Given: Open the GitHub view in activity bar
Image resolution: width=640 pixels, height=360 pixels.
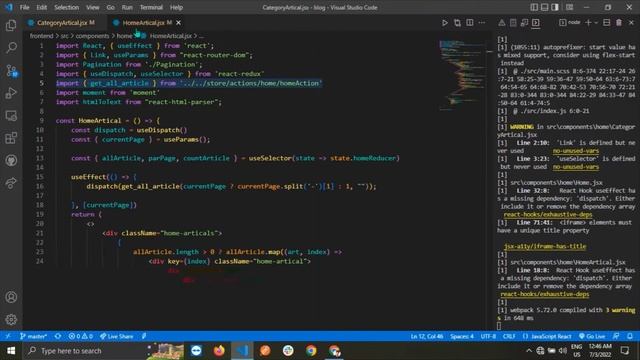Looking at the screenshot, I should (11, 160).
